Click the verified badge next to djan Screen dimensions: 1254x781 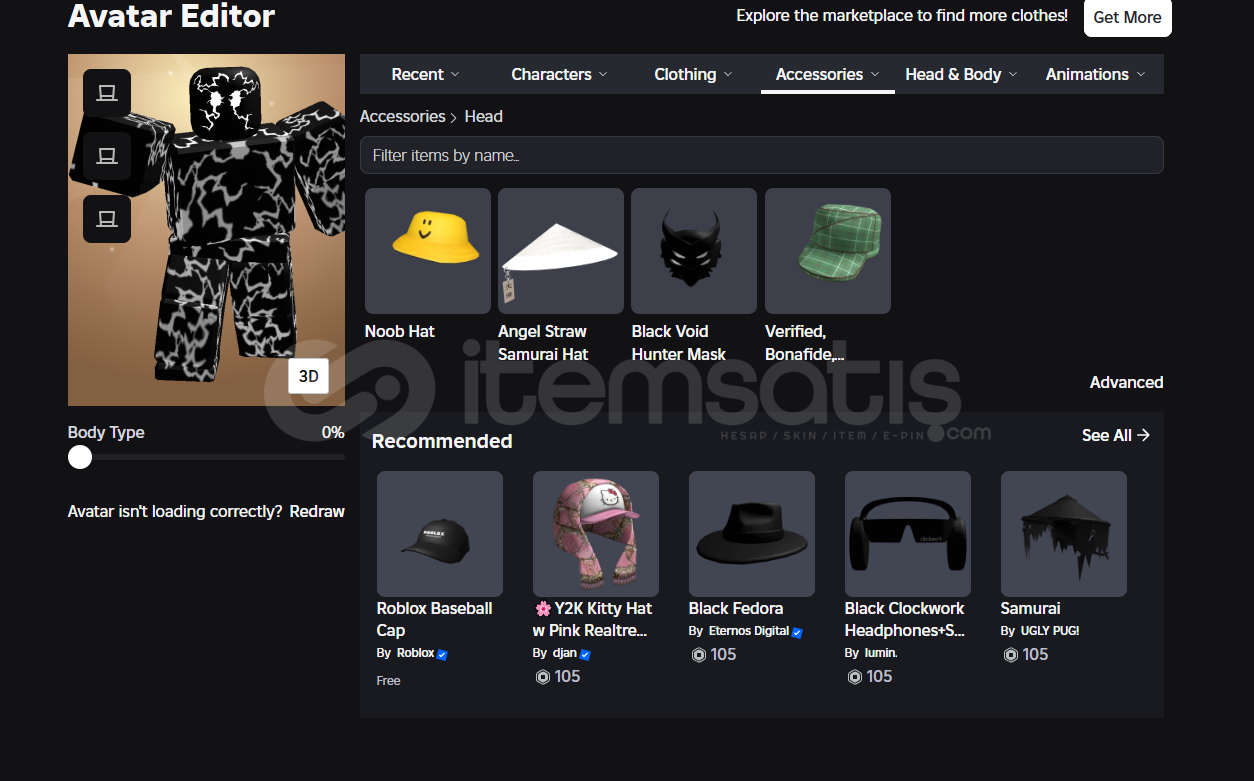pos(585,654)
